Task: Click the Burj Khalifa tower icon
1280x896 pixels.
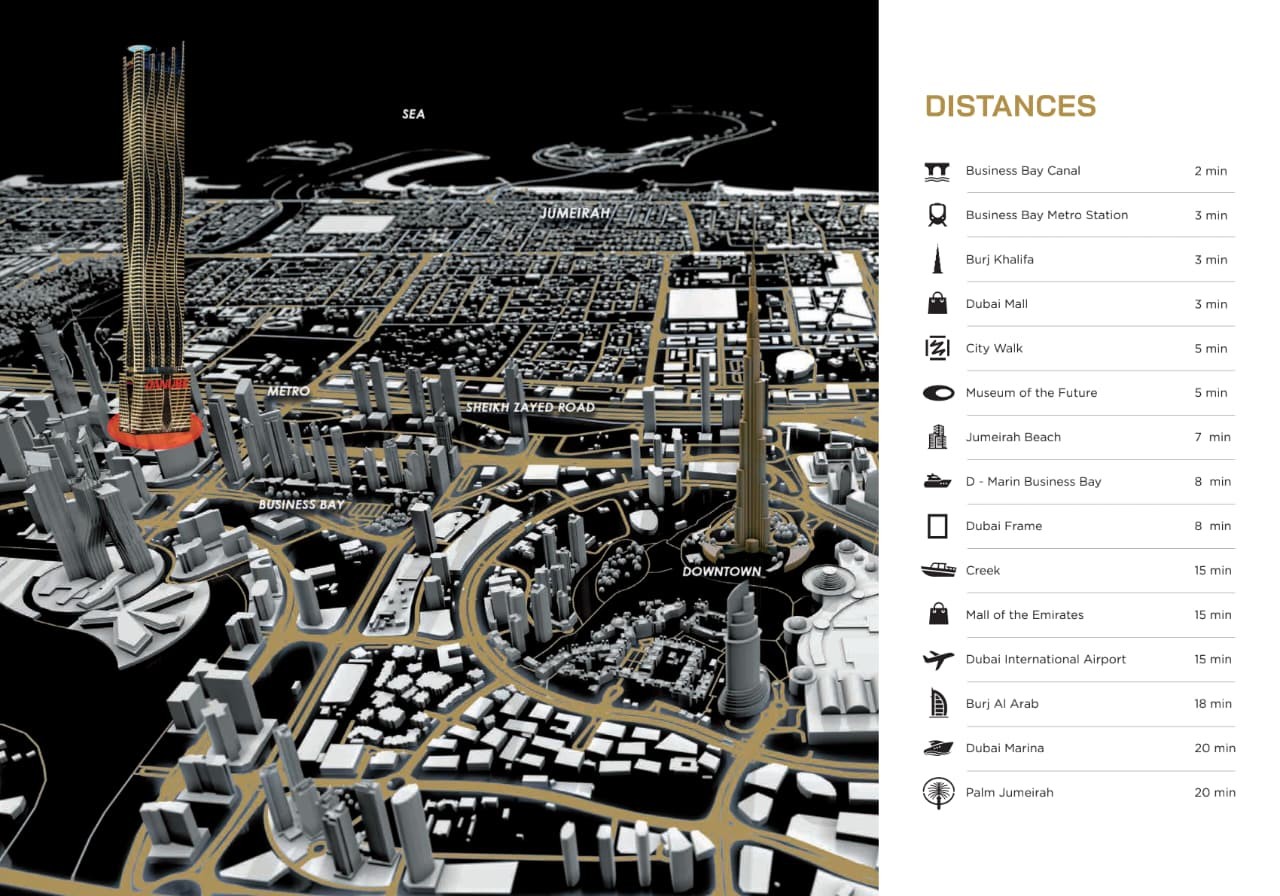Action: (x=937, y=259)
